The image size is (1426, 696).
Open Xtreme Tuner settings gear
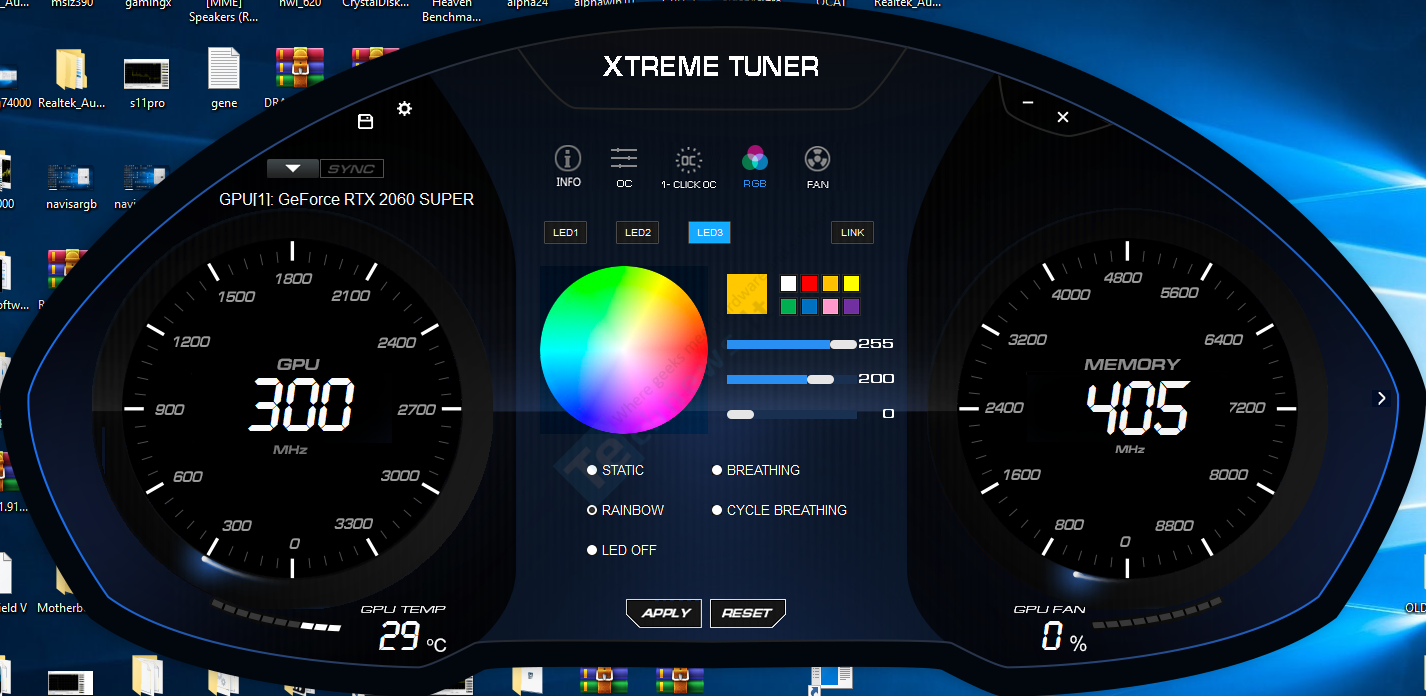pyautogui.click(x=404, y=108)
